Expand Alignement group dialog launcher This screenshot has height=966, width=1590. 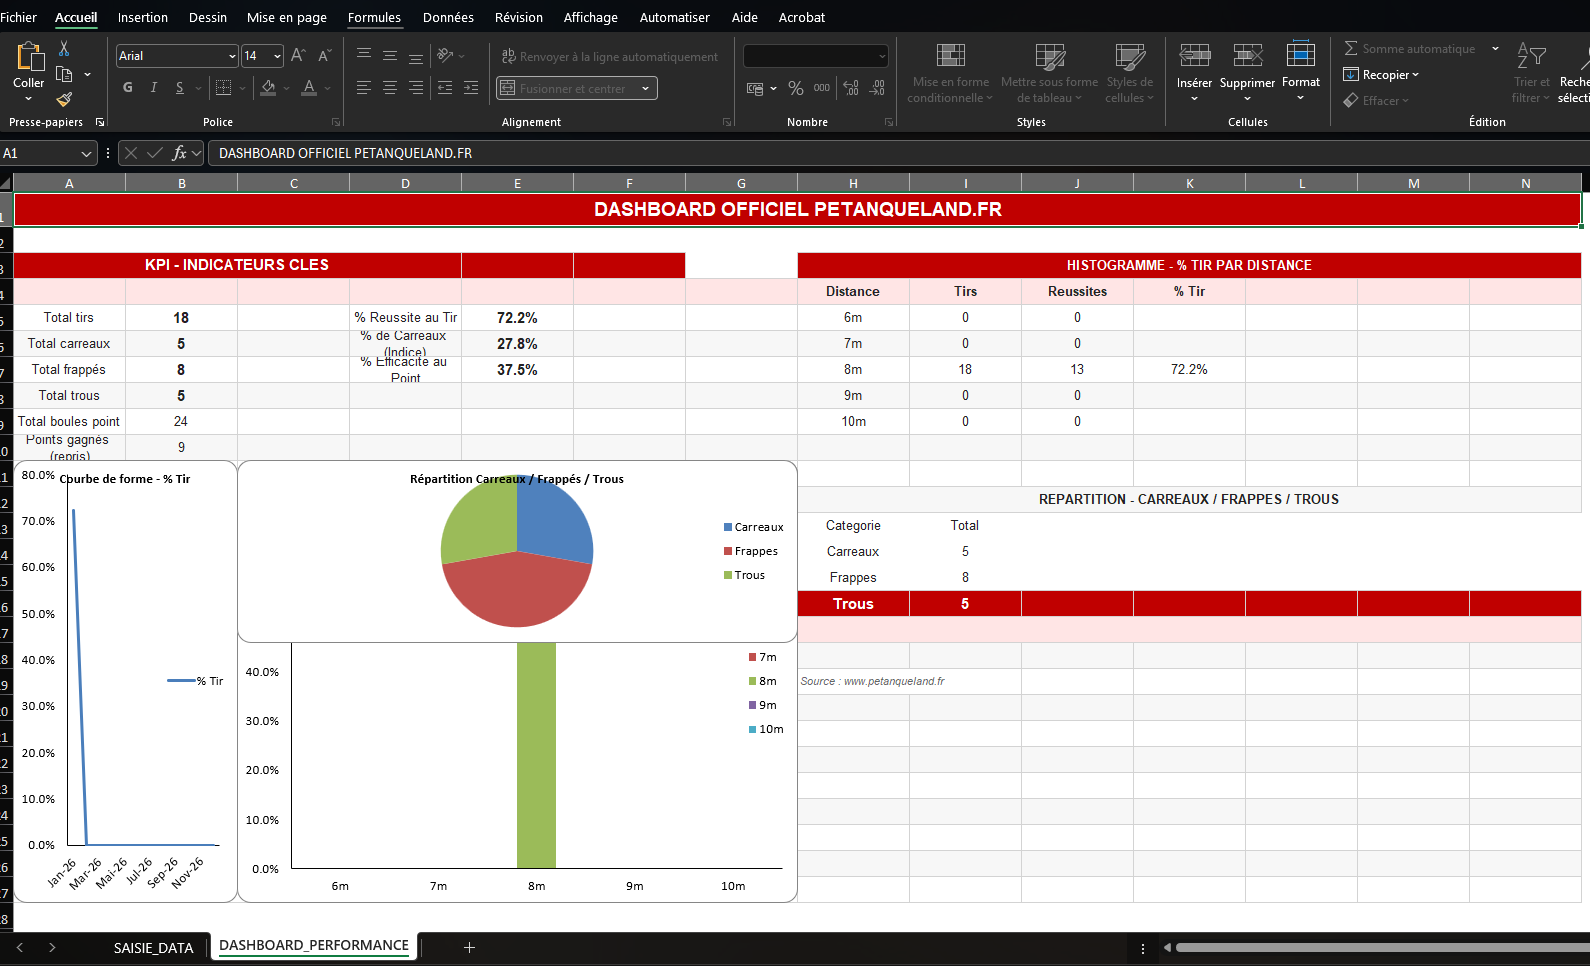(x=727, y=122)
